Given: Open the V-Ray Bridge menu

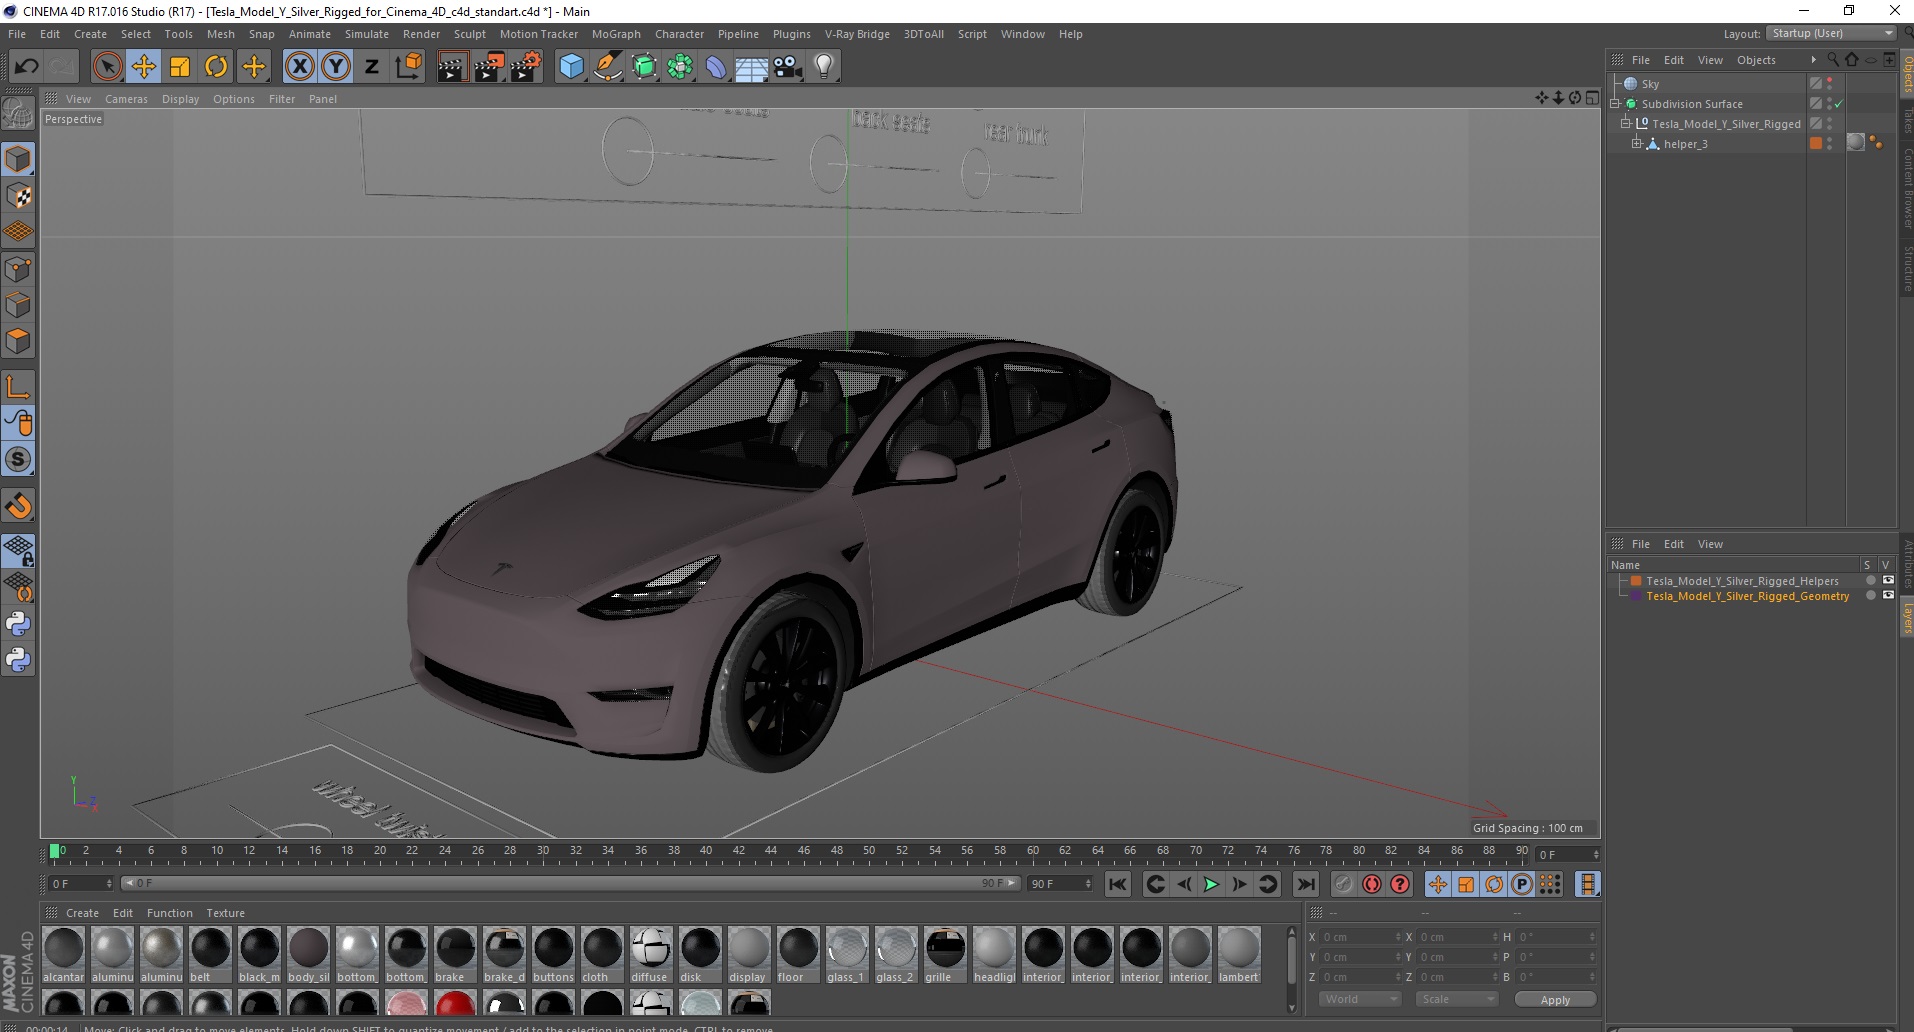Looking at the screenshot, I should click(x=857, y=34).
